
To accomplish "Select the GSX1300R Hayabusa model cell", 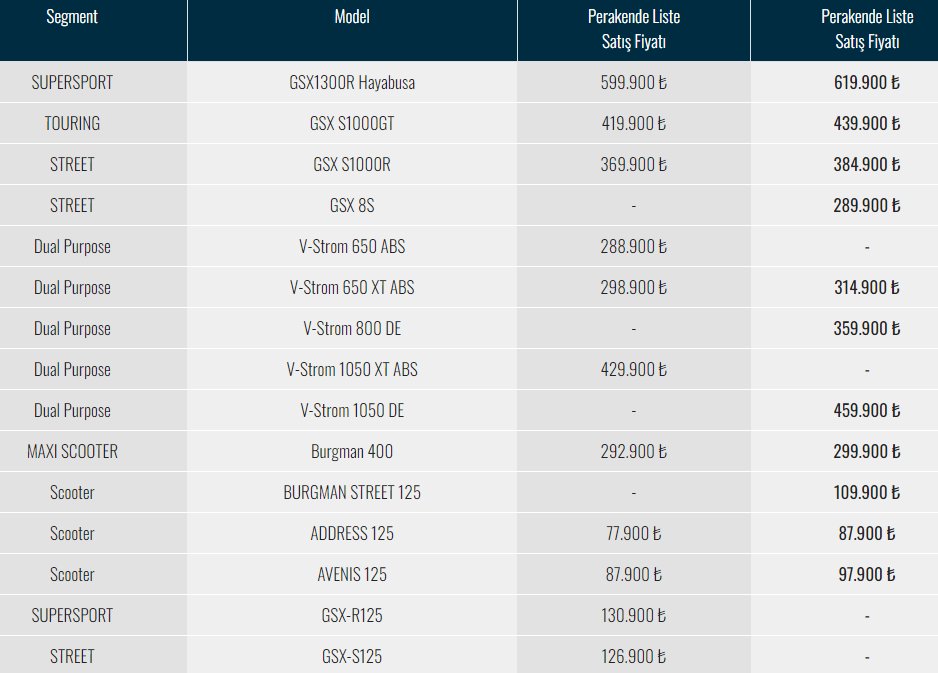I will pyautogui.click(x=352, y=83).
